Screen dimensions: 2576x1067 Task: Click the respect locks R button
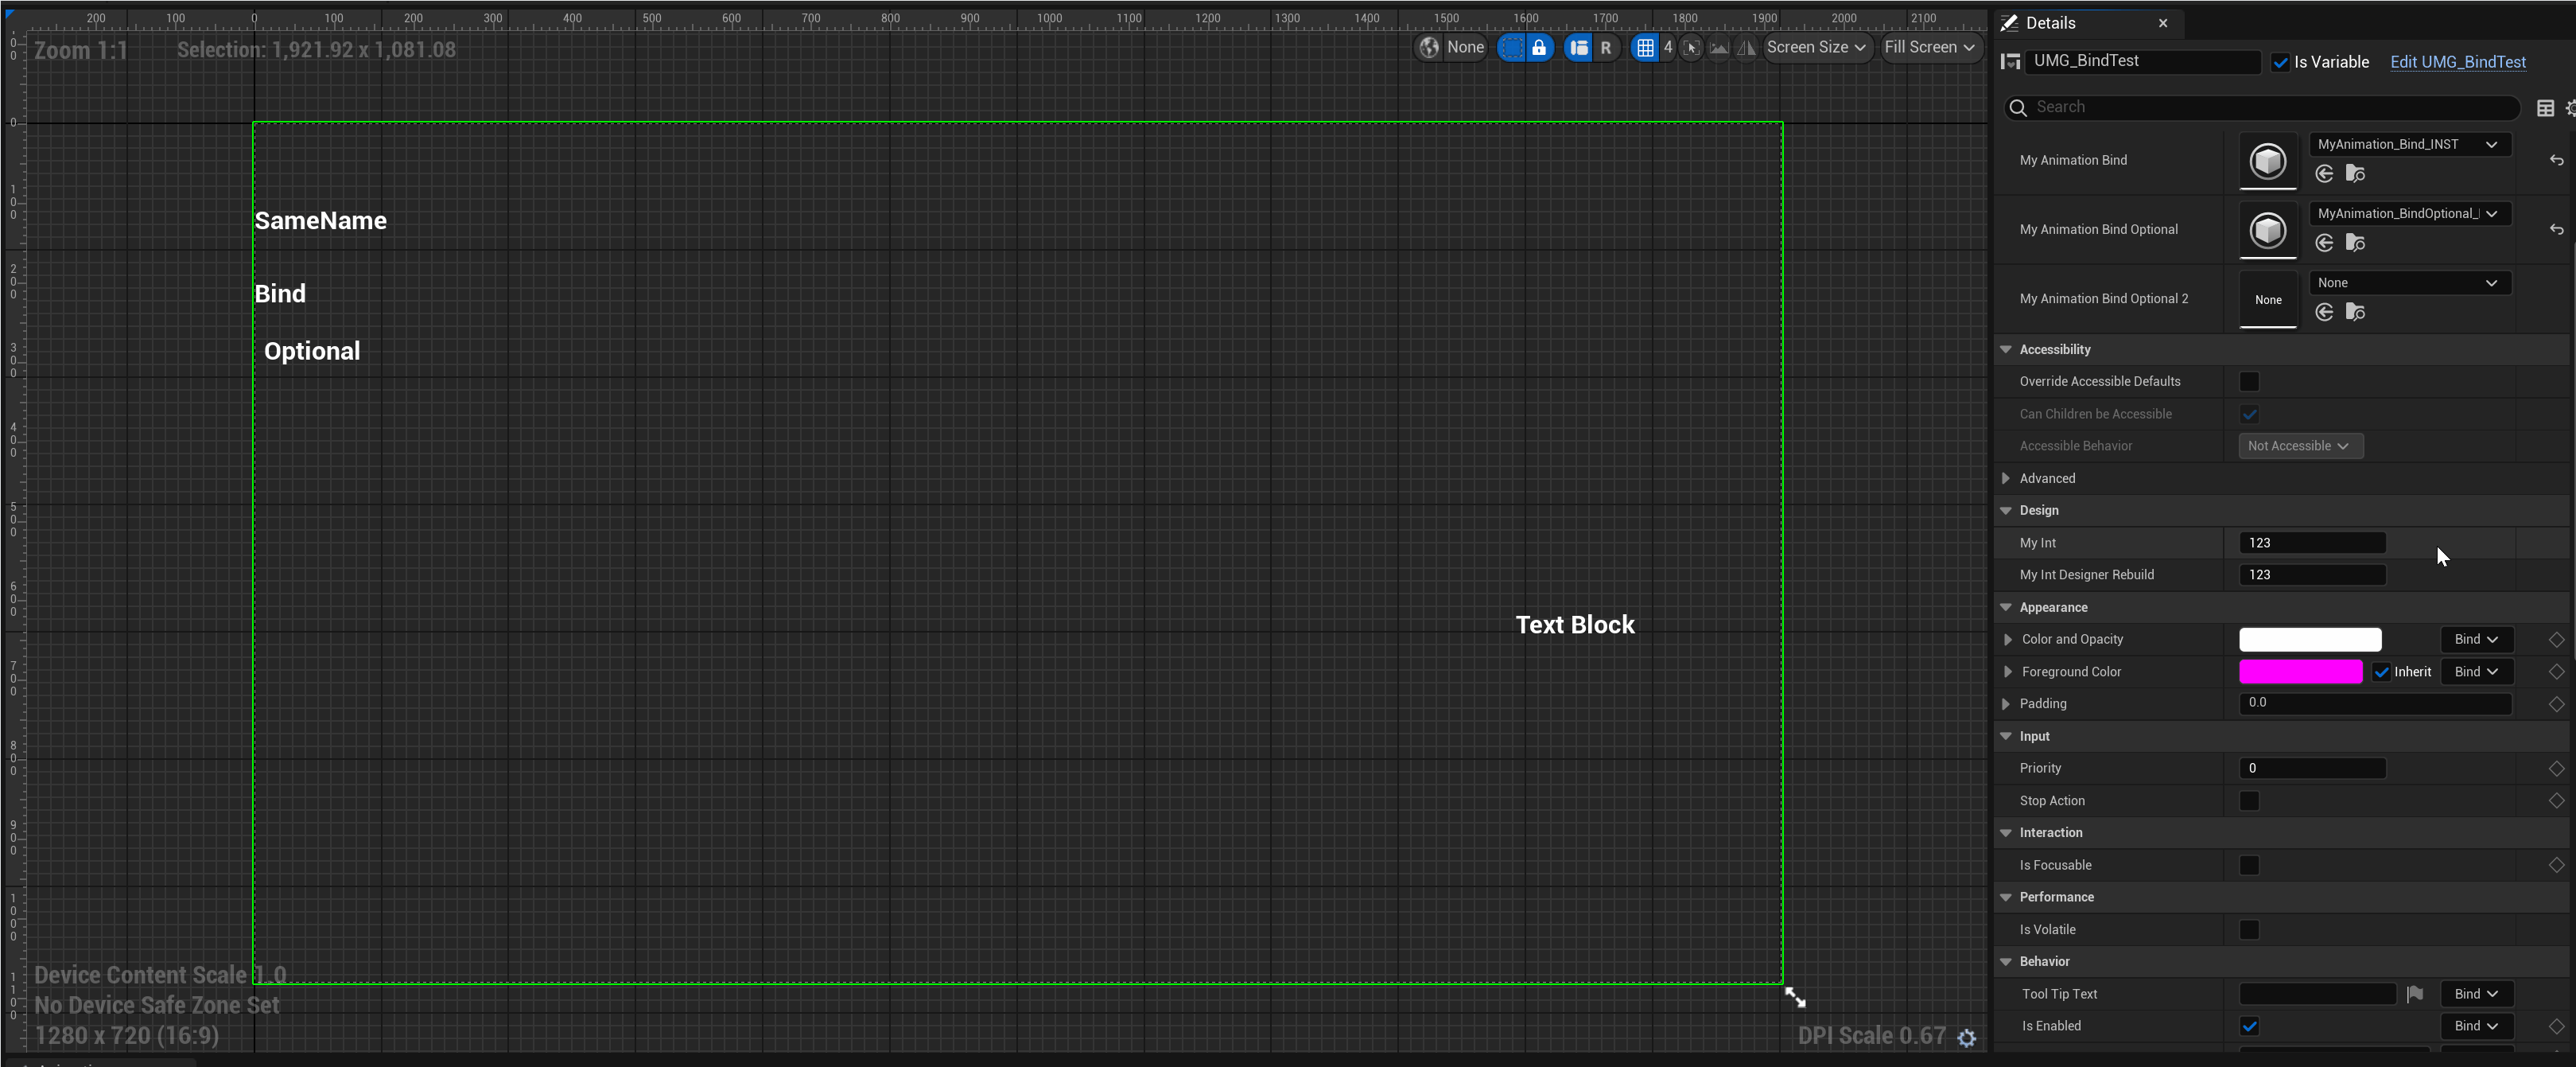1605,47
